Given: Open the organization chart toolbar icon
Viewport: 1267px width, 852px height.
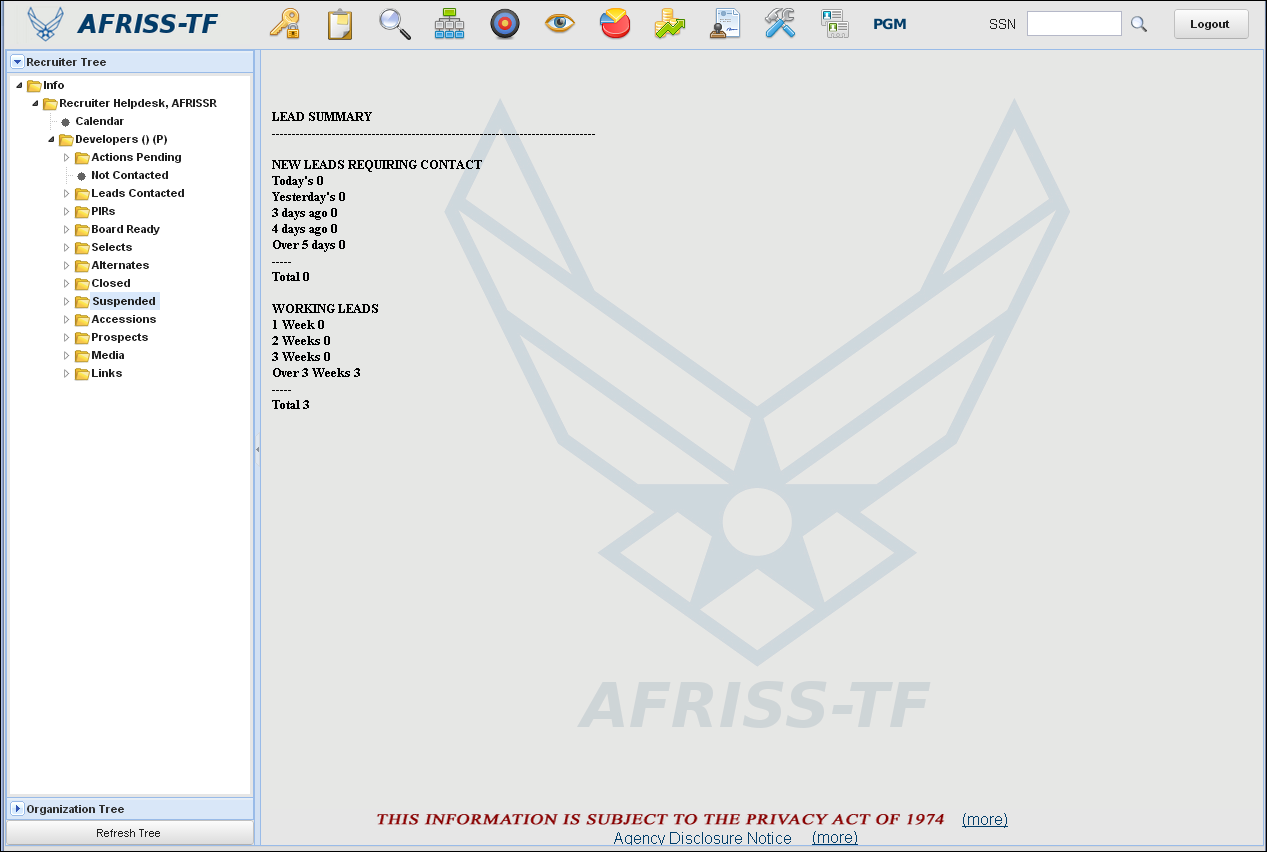Looking at the screenshot, I should [449, 24].
